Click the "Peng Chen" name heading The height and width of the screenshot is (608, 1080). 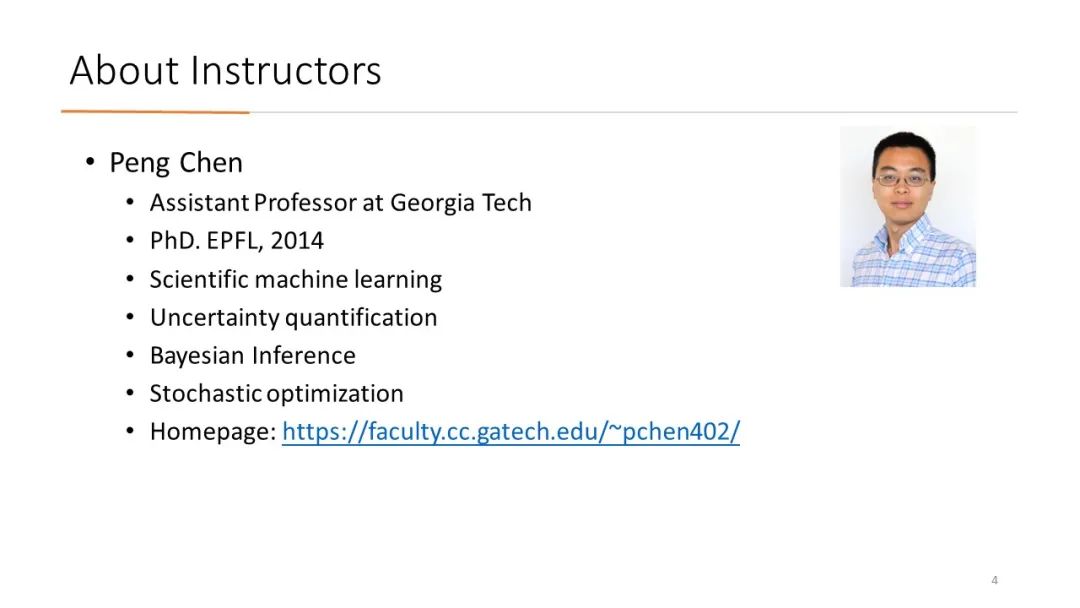(x=176, y=163)
